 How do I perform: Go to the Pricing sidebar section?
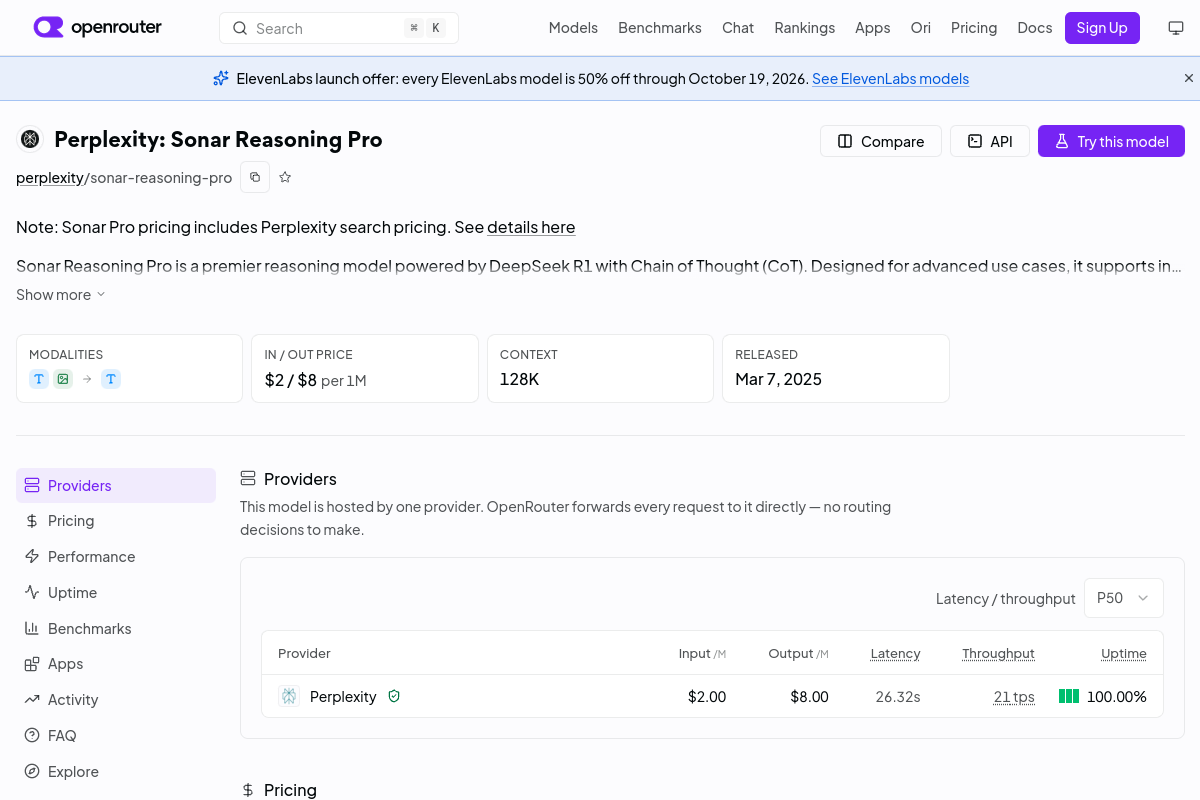pos(116,521)
